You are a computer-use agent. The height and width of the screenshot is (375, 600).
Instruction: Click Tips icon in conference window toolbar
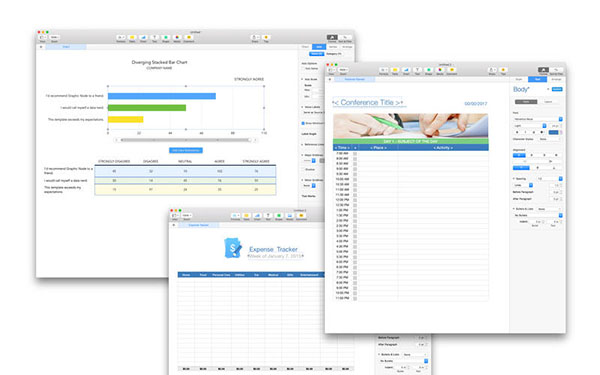[503, 70]
